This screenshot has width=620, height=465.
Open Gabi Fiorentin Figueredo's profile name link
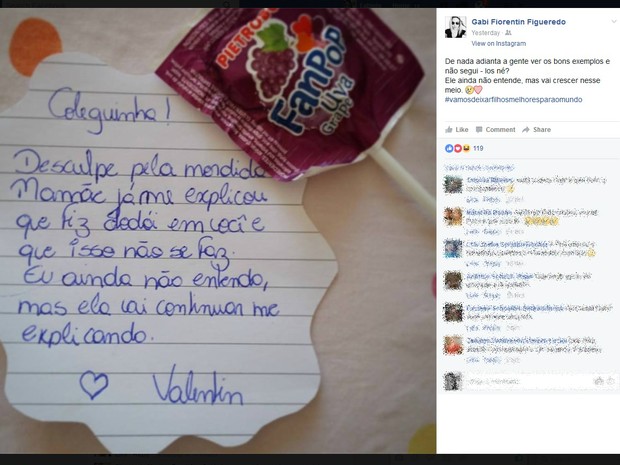point(518,22)
